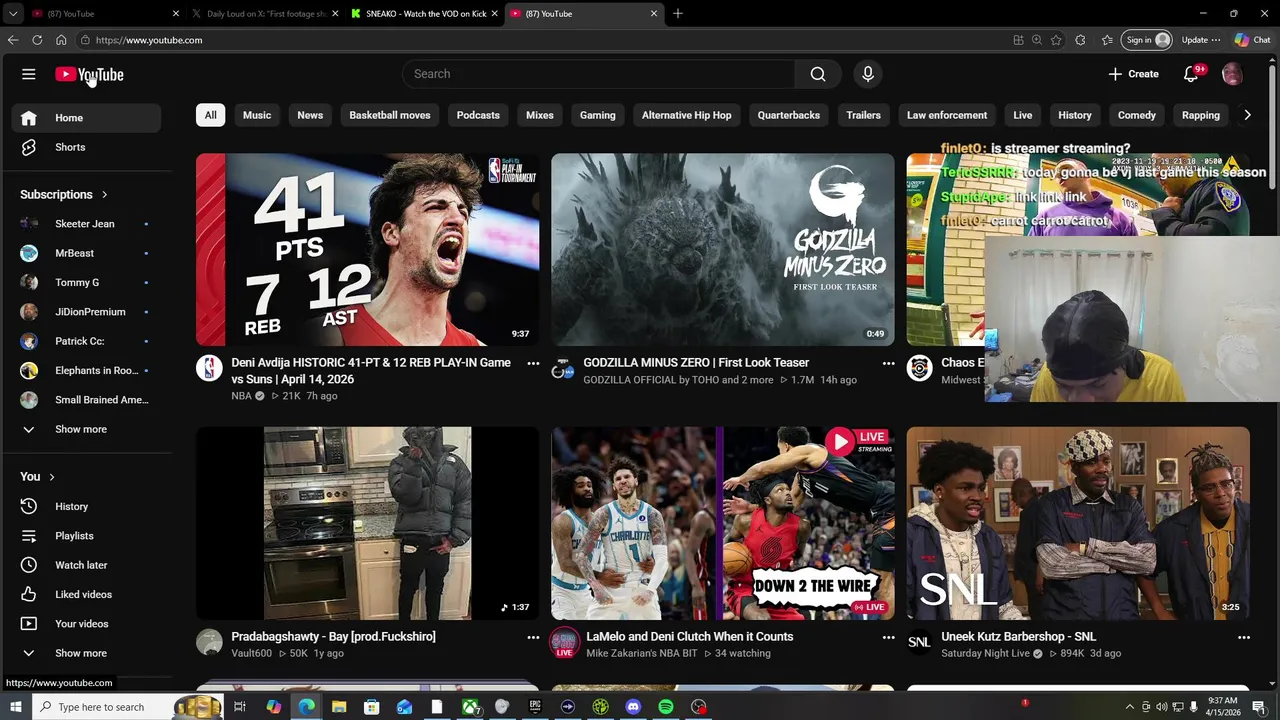
Task: Click the Windows Start button
Action: point(15,707)
